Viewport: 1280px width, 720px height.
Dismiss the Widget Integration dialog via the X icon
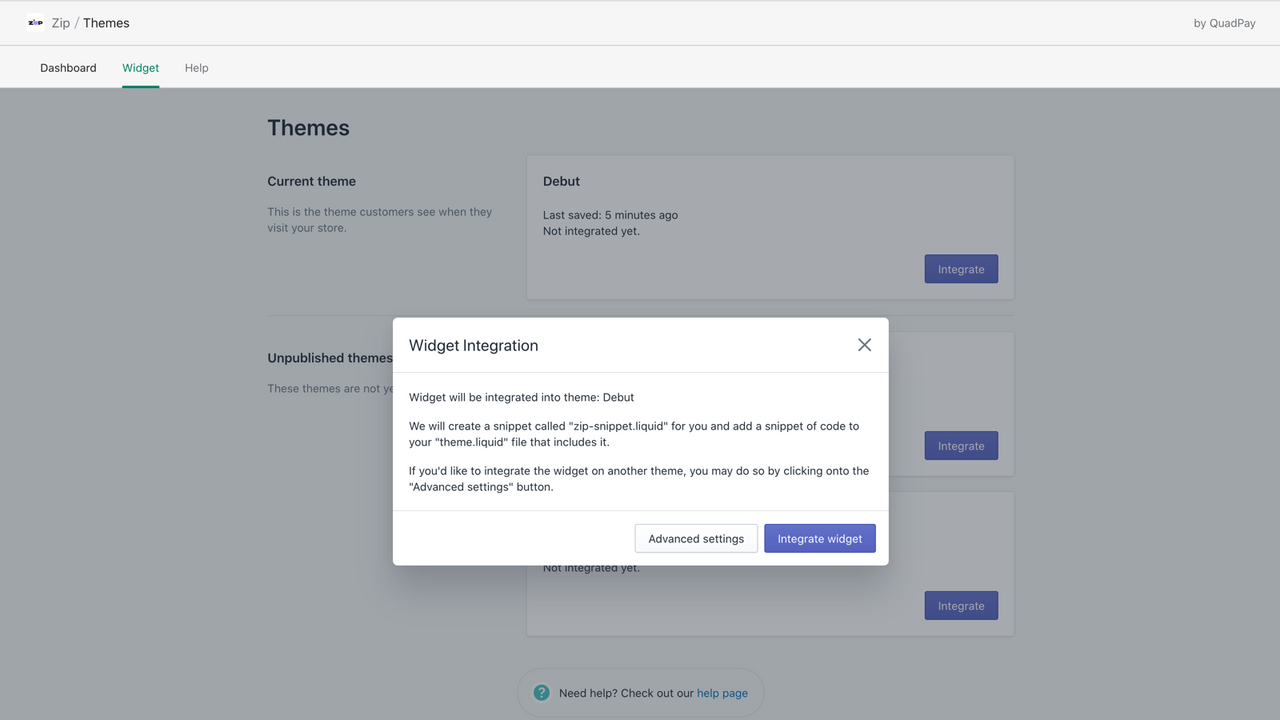click(x=864, y=344)
